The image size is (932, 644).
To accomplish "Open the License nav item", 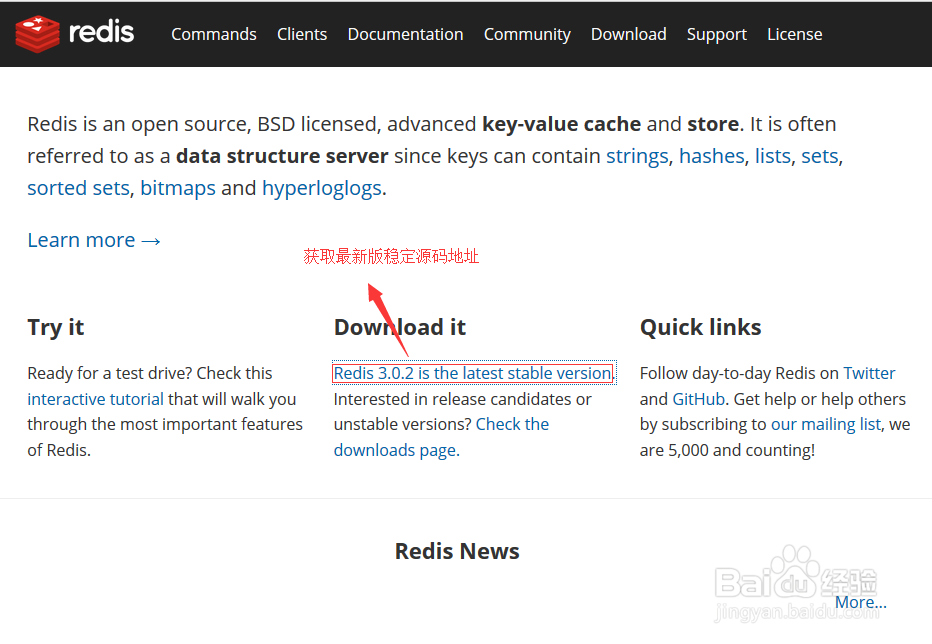I will (x=795, y=34).
